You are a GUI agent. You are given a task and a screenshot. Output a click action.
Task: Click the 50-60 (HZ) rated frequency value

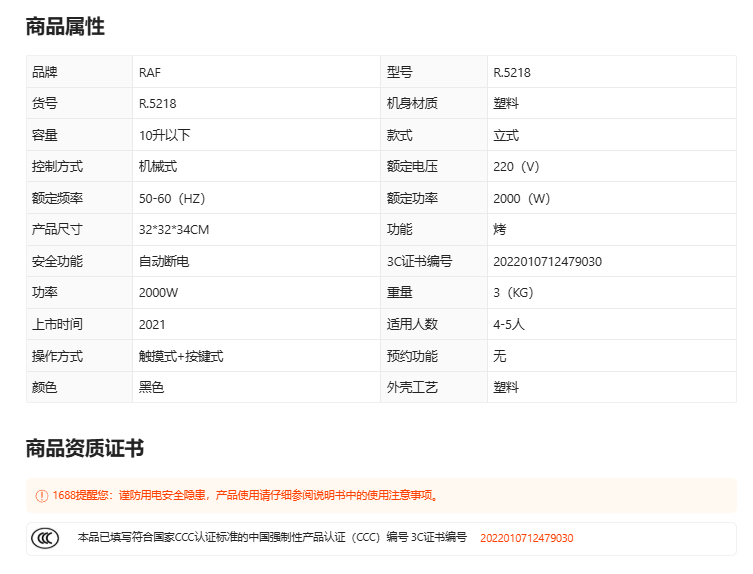pos(172,198)
